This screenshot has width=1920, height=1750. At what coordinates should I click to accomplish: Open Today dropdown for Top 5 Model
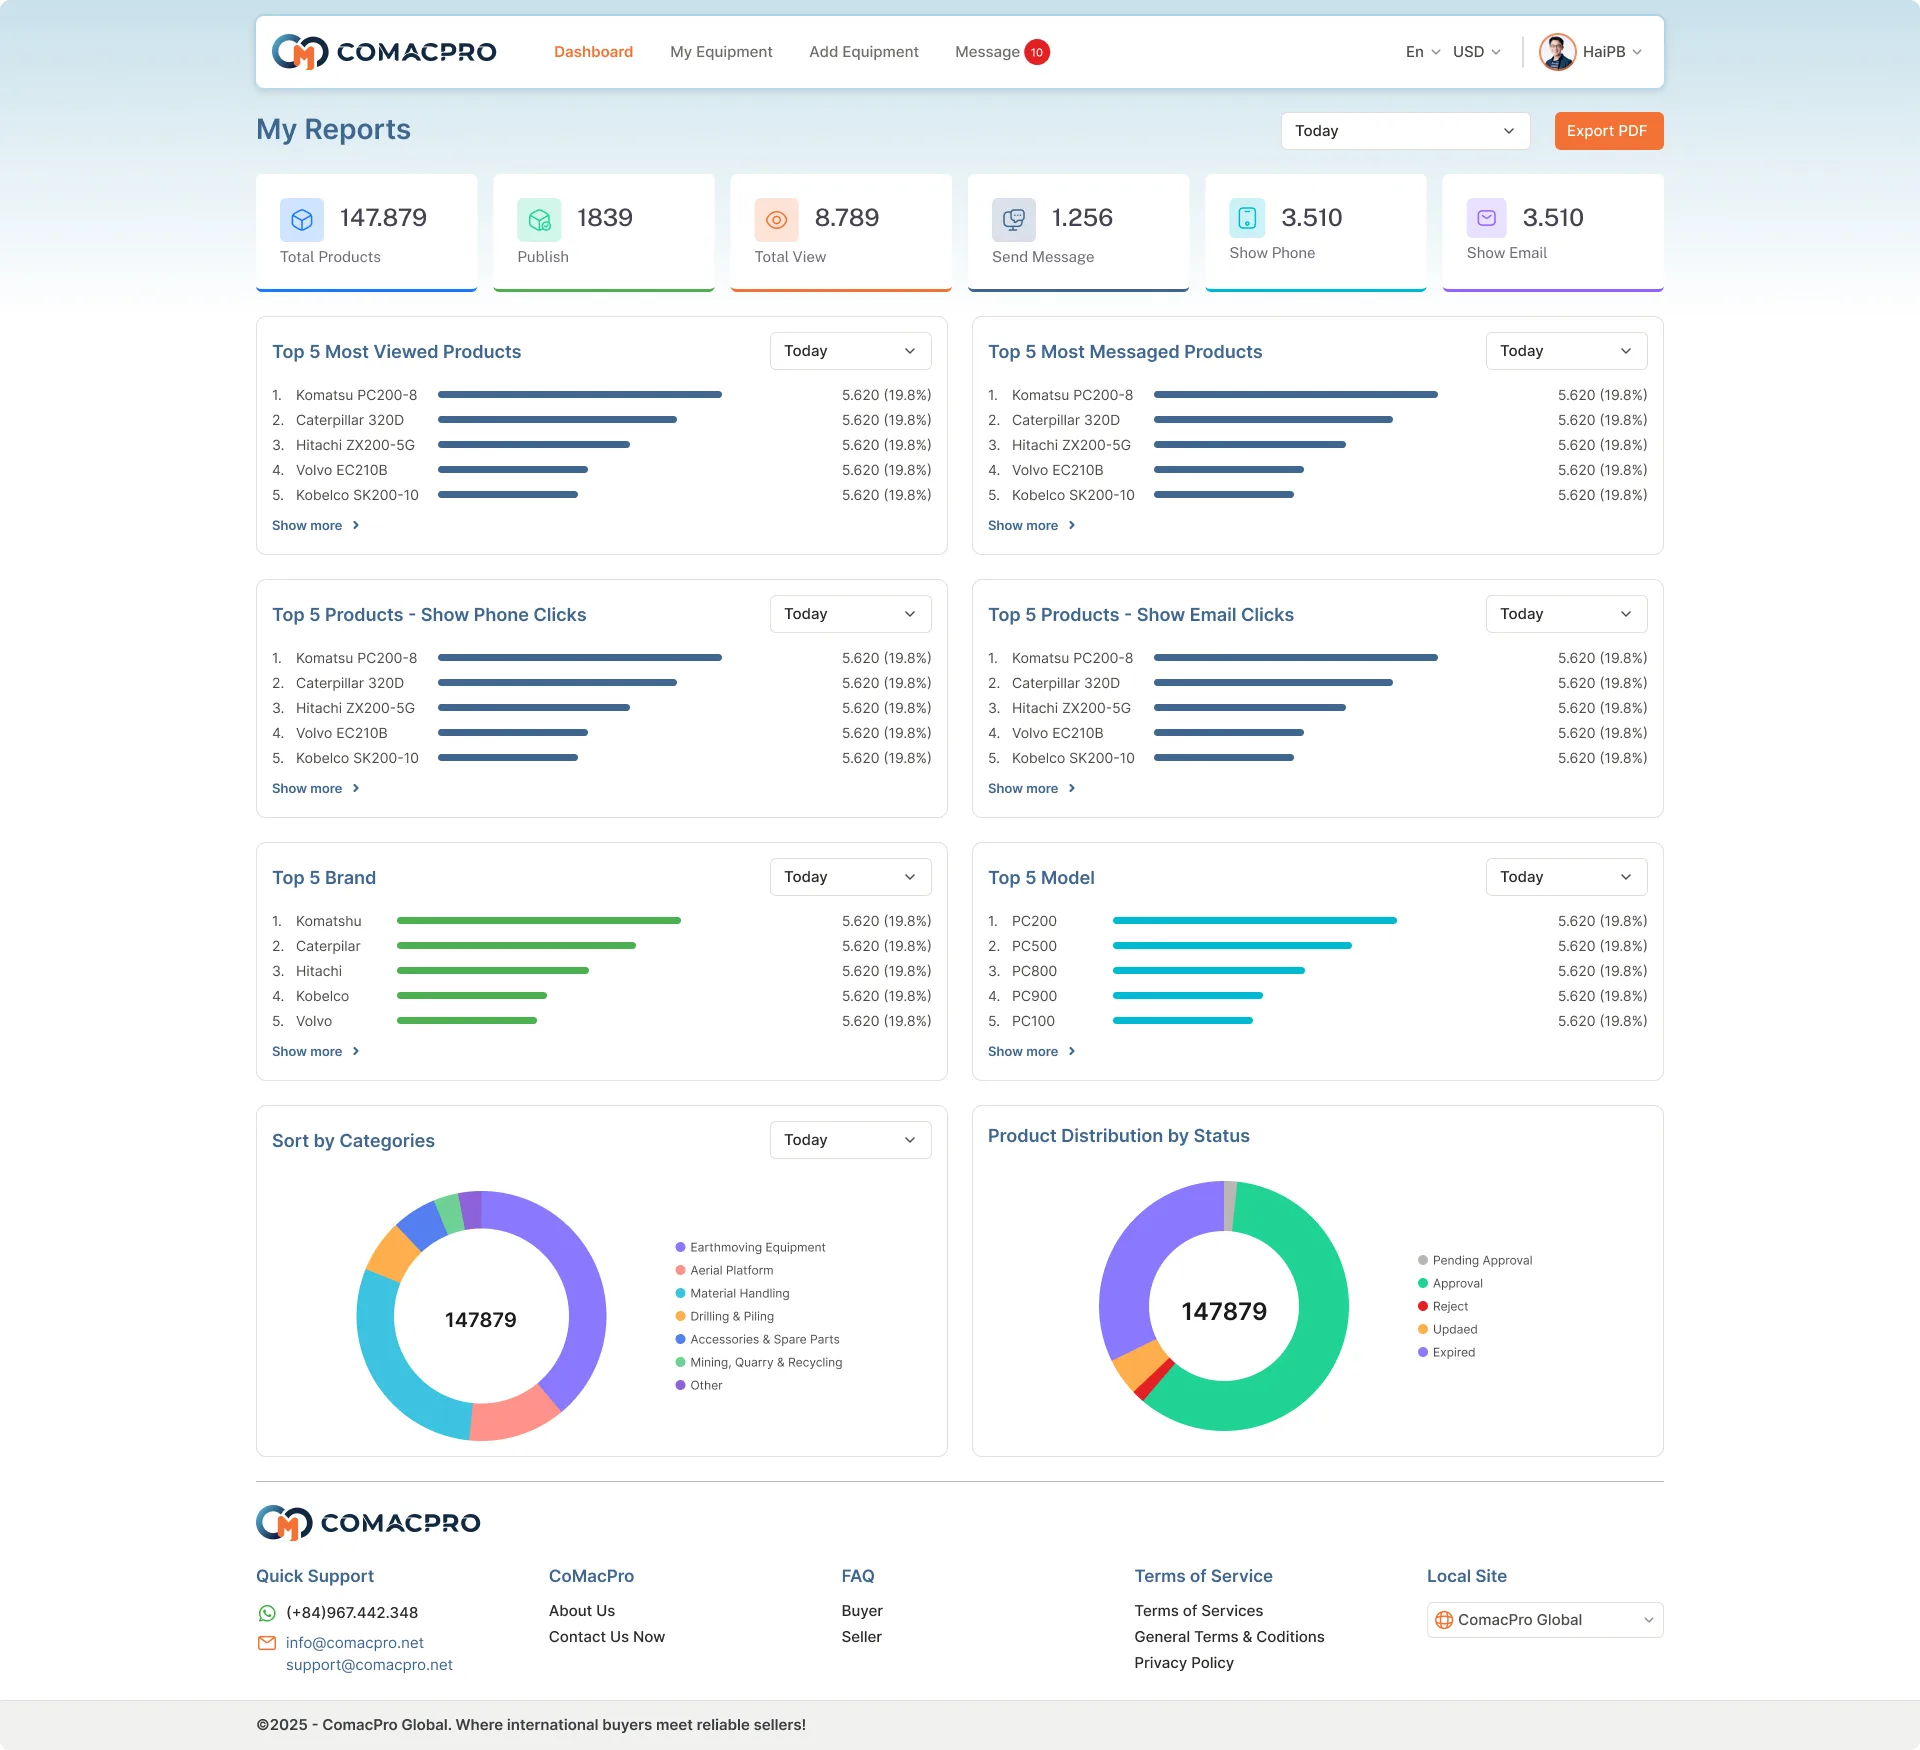point(1566,877)
